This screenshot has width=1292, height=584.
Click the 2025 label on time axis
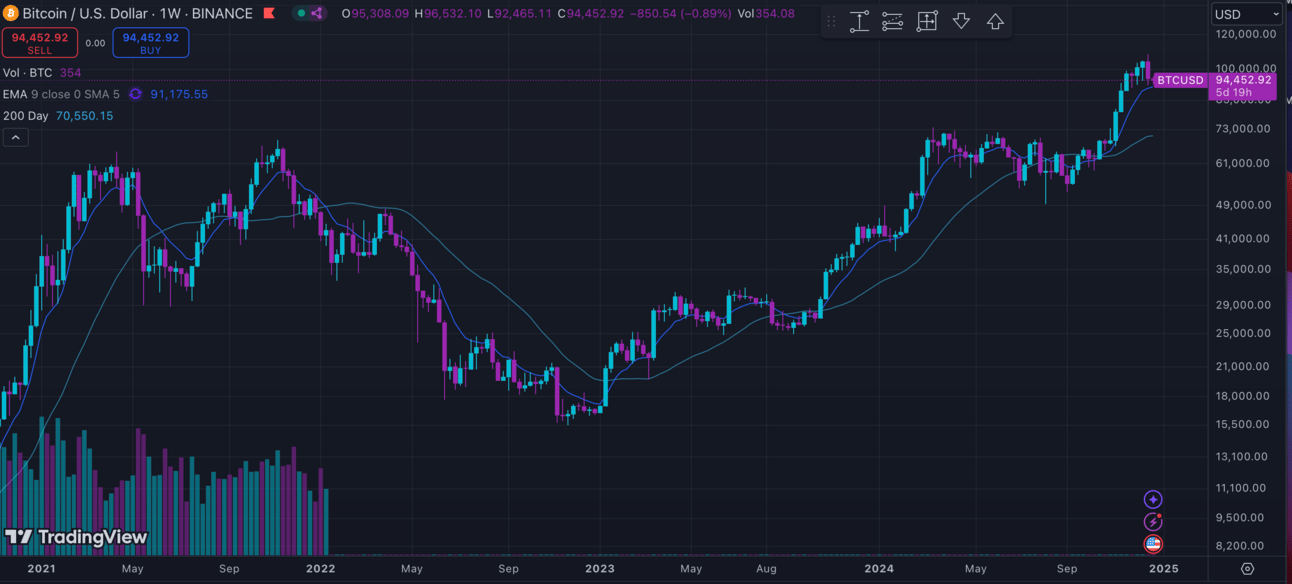click(x=1163, y=568)
